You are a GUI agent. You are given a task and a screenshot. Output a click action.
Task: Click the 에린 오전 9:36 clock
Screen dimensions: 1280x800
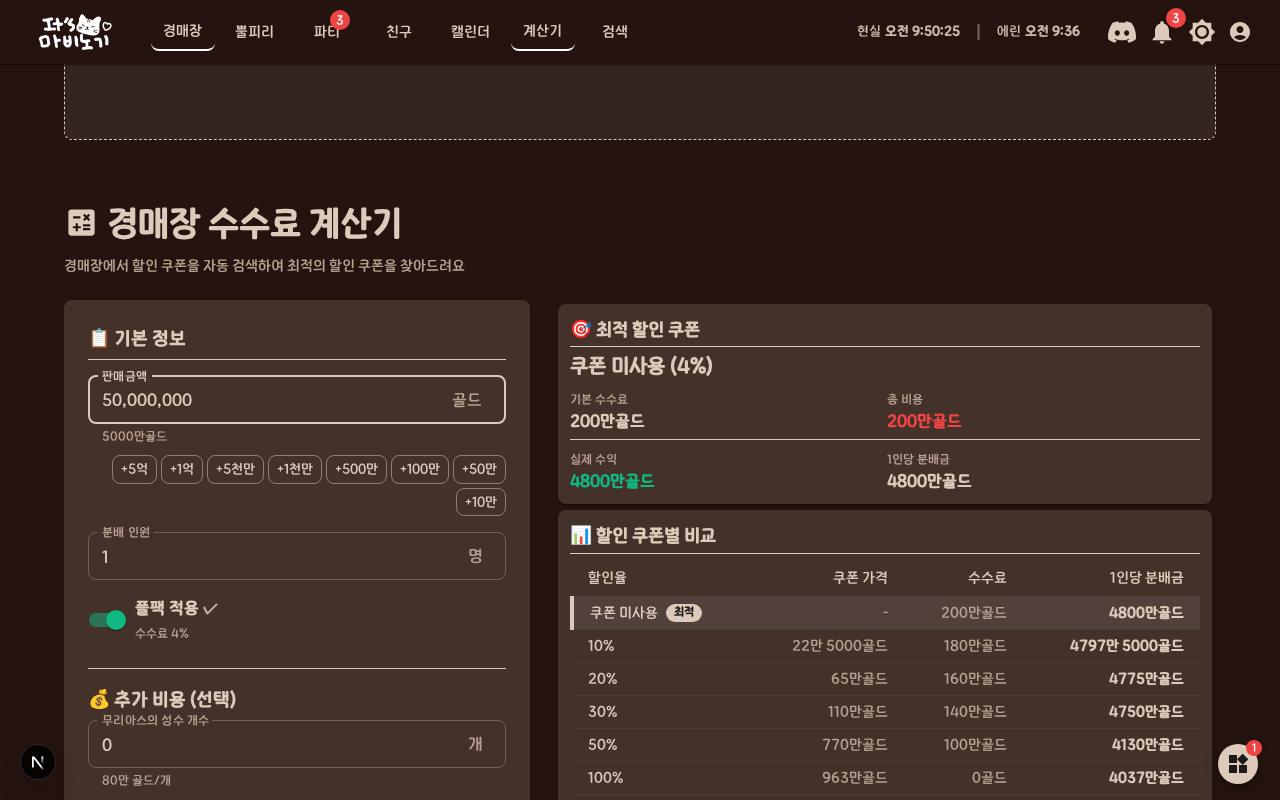pyautogui.click(x=1038, y=32)
